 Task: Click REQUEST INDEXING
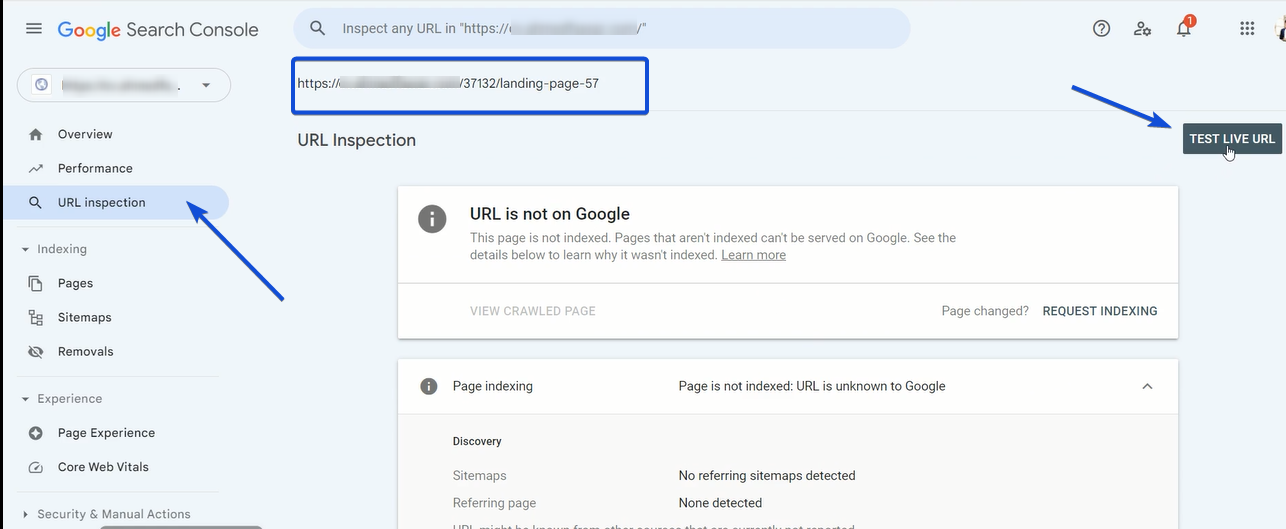(x=1100, y=311)
